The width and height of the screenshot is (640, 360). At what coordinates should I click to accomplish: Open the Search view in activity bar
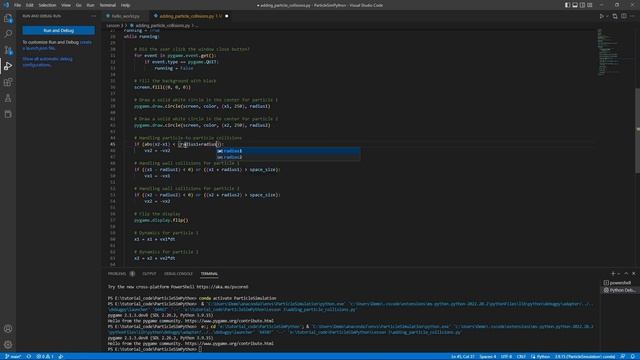pyautogui.click(x=8, y=34)
